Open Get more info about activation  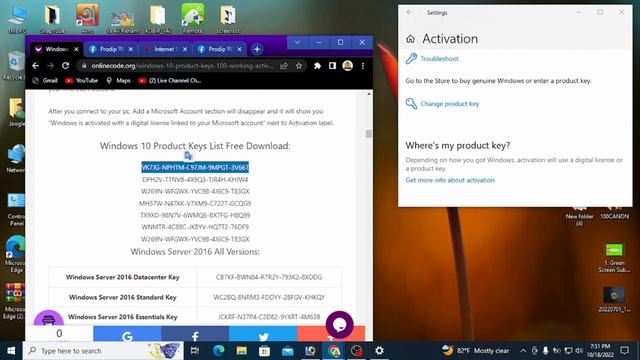(x=450, y=180)
